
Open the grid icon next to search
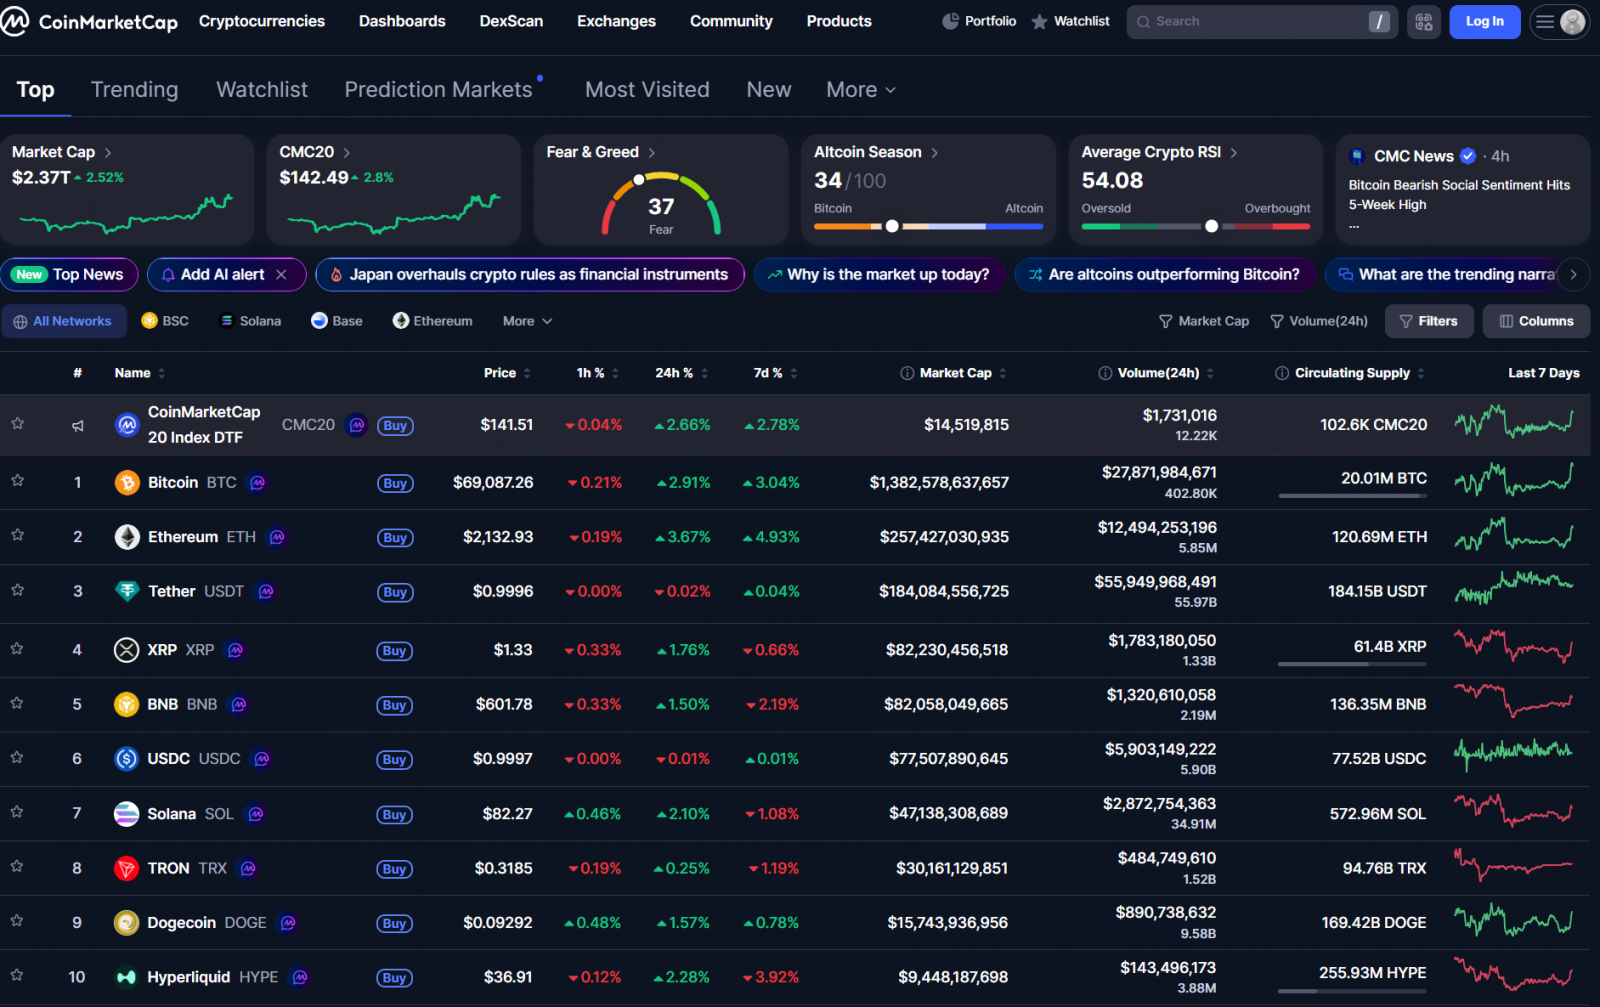[x=1423, y=22]
